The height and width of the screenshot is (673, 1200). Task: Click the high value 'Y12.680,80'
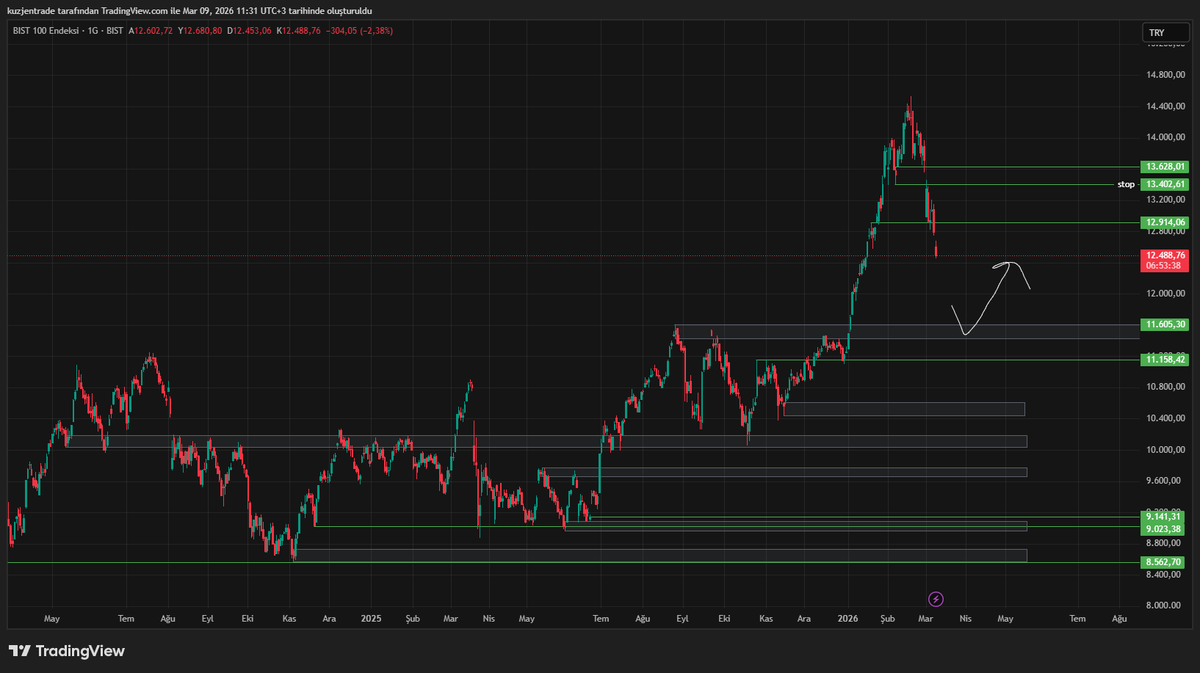[200, 31]
